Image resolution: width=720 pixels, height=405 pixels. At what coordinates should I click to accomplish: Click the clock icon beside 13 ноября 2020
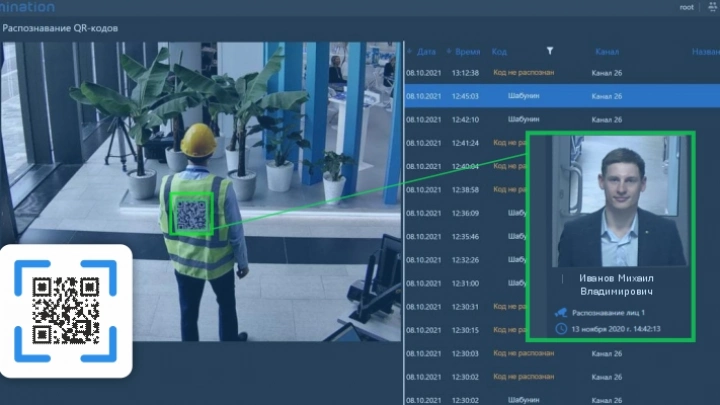pos(562,328)
